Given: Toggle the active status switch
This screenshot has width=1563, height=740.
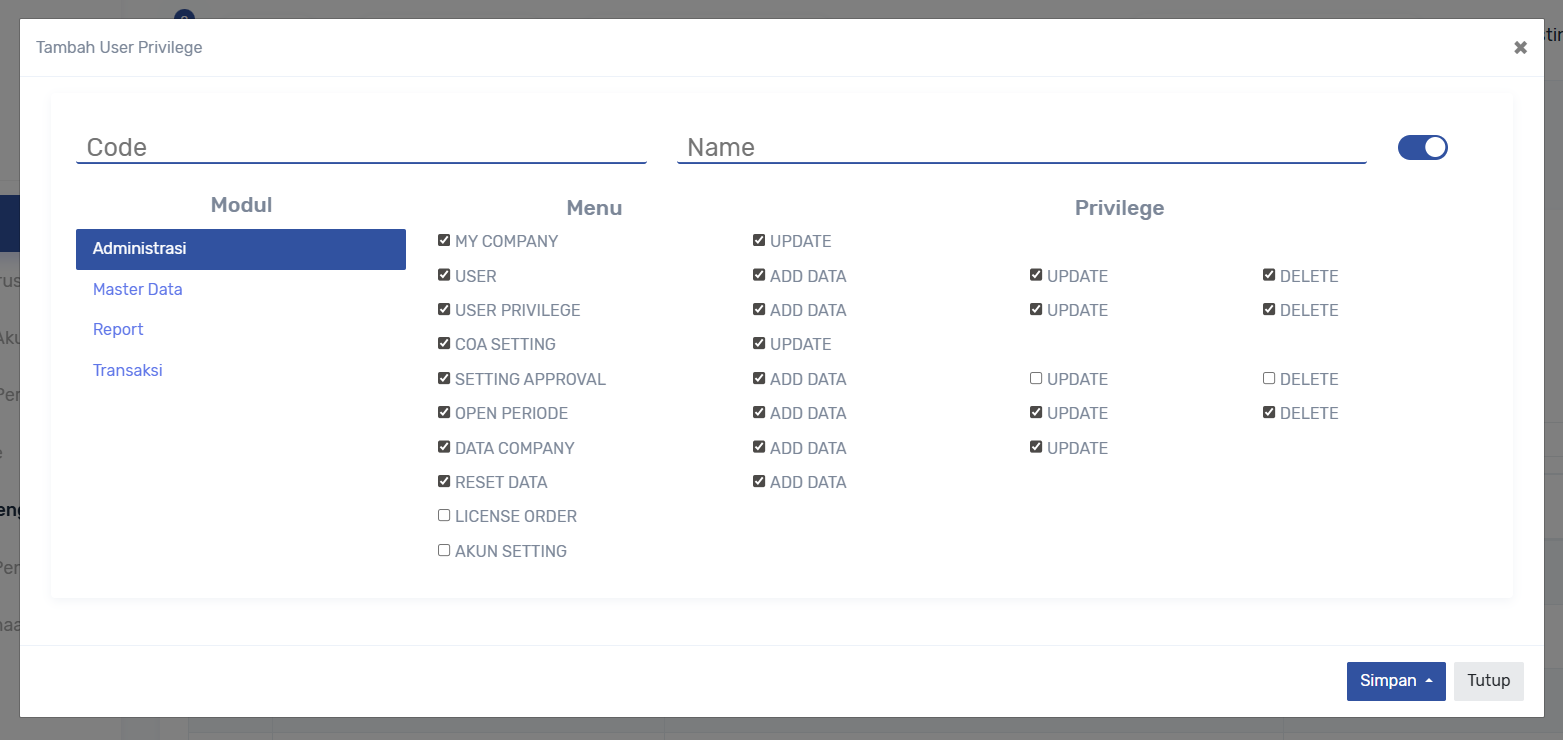Looking at the screenshot, I should [x=1422, y=148].
